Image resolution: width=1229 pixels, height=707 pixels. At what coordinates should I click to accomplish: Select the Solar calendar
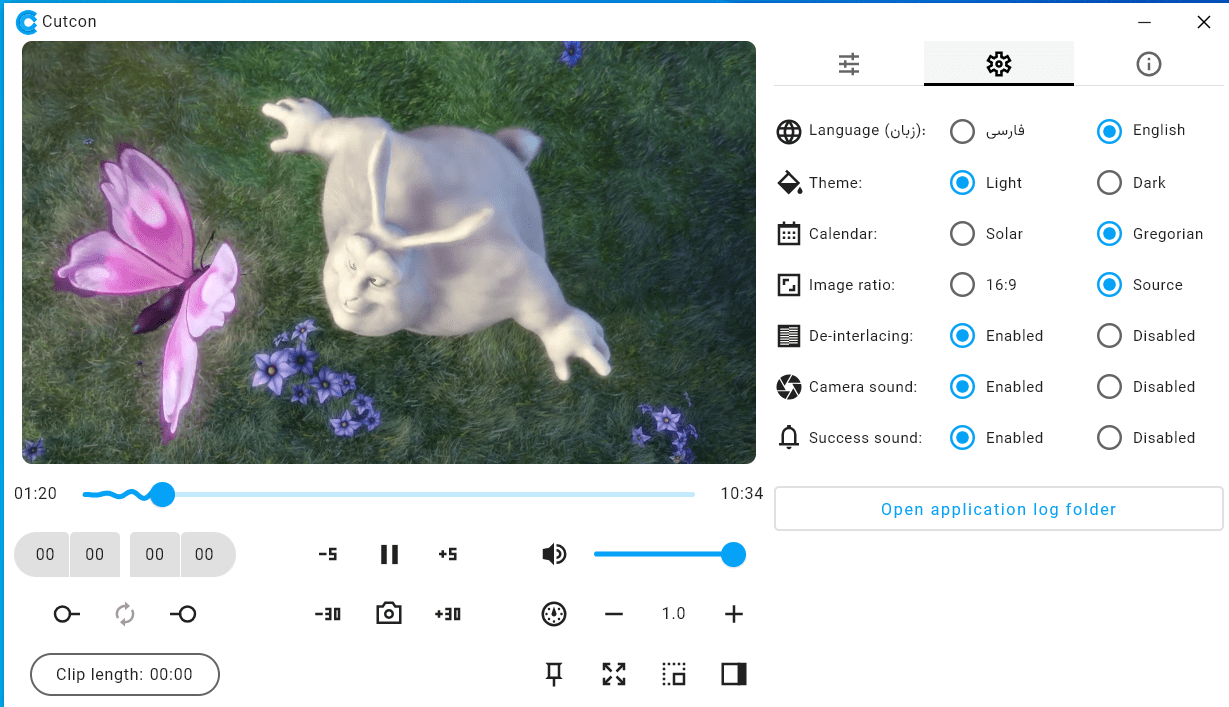point(962,234)
